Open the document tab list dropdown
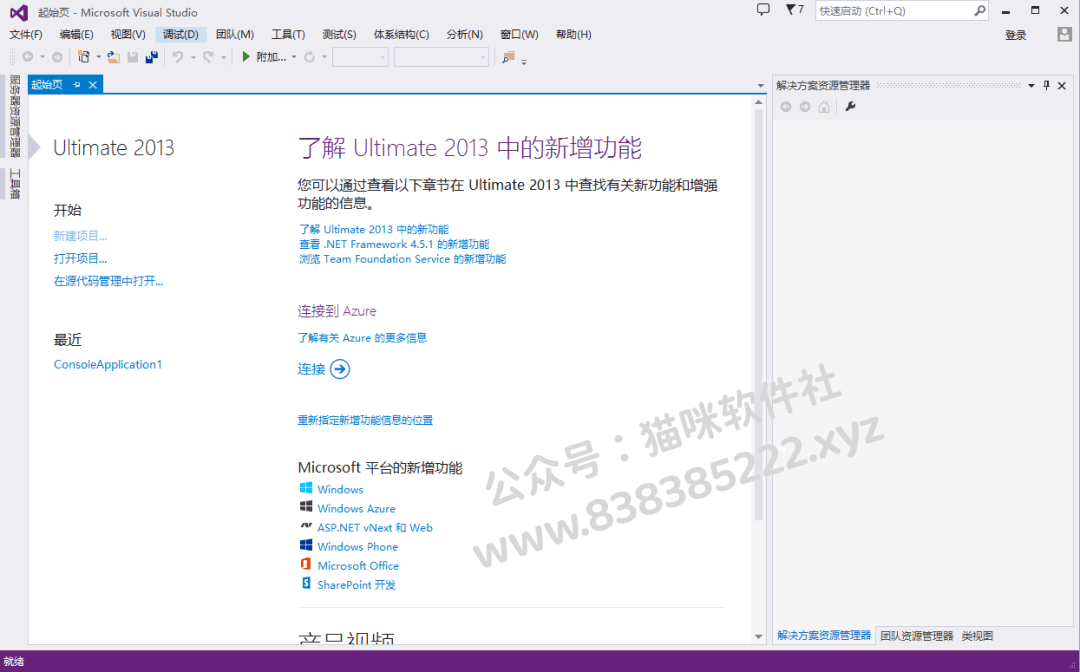1080x672 pixels. pos(760,86)
